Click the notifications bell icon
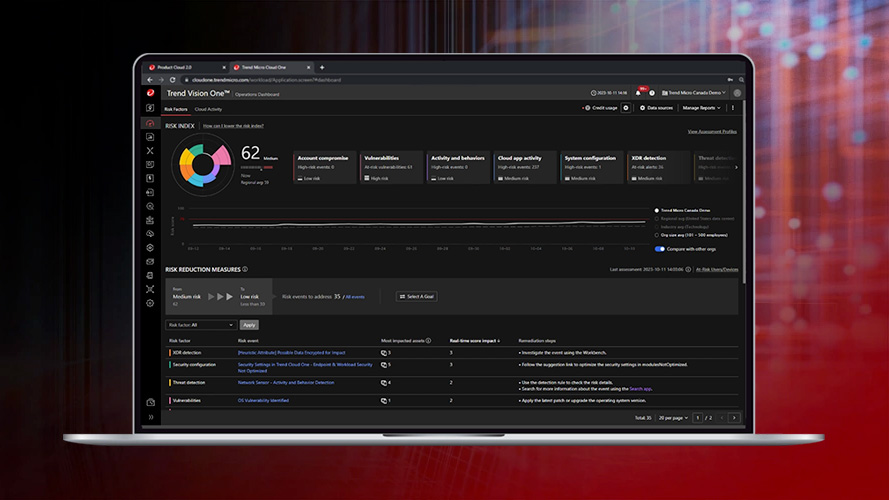Viewport: 889px width, 500px height. [637, 93]
